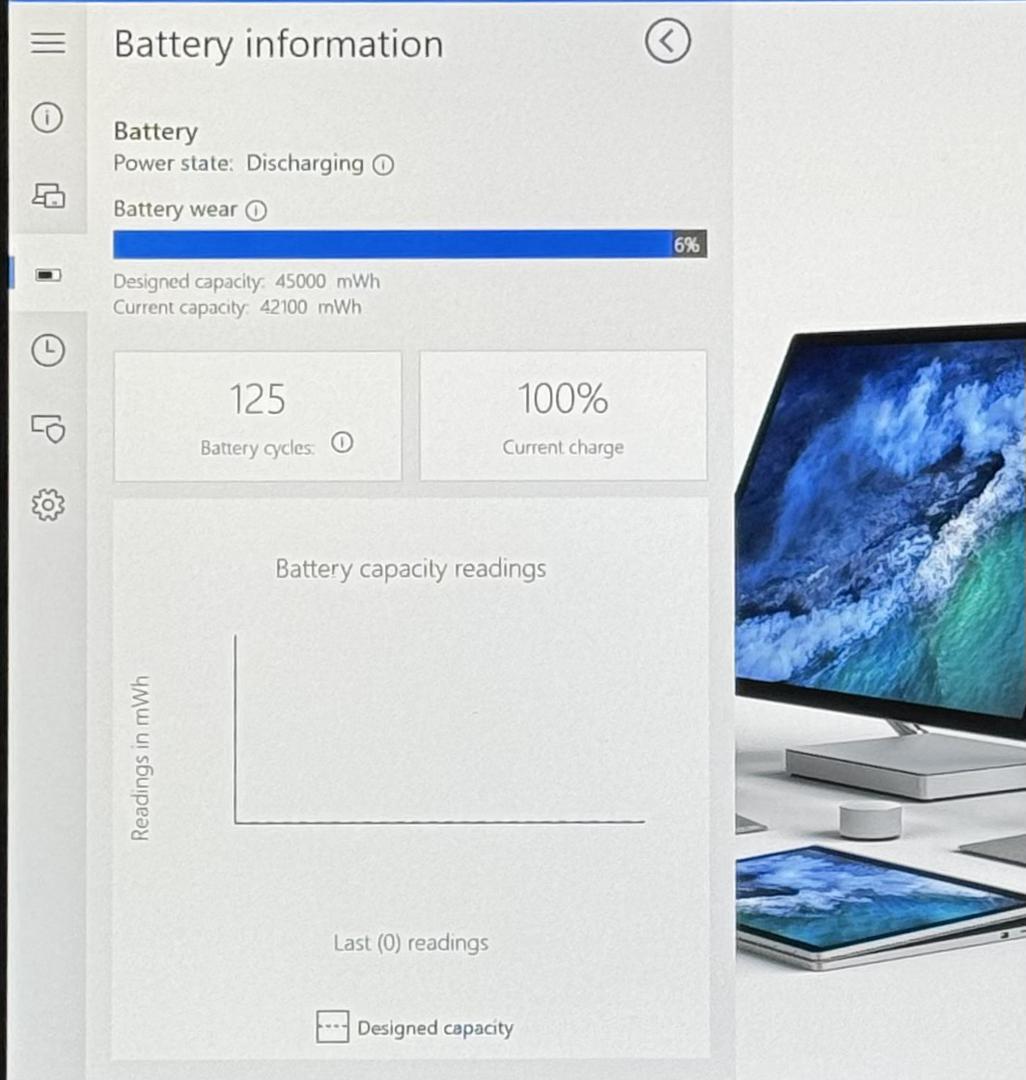Open the hamburger navigation menu
This screenshot has width=1026, height=1080.
pos(47,44)
